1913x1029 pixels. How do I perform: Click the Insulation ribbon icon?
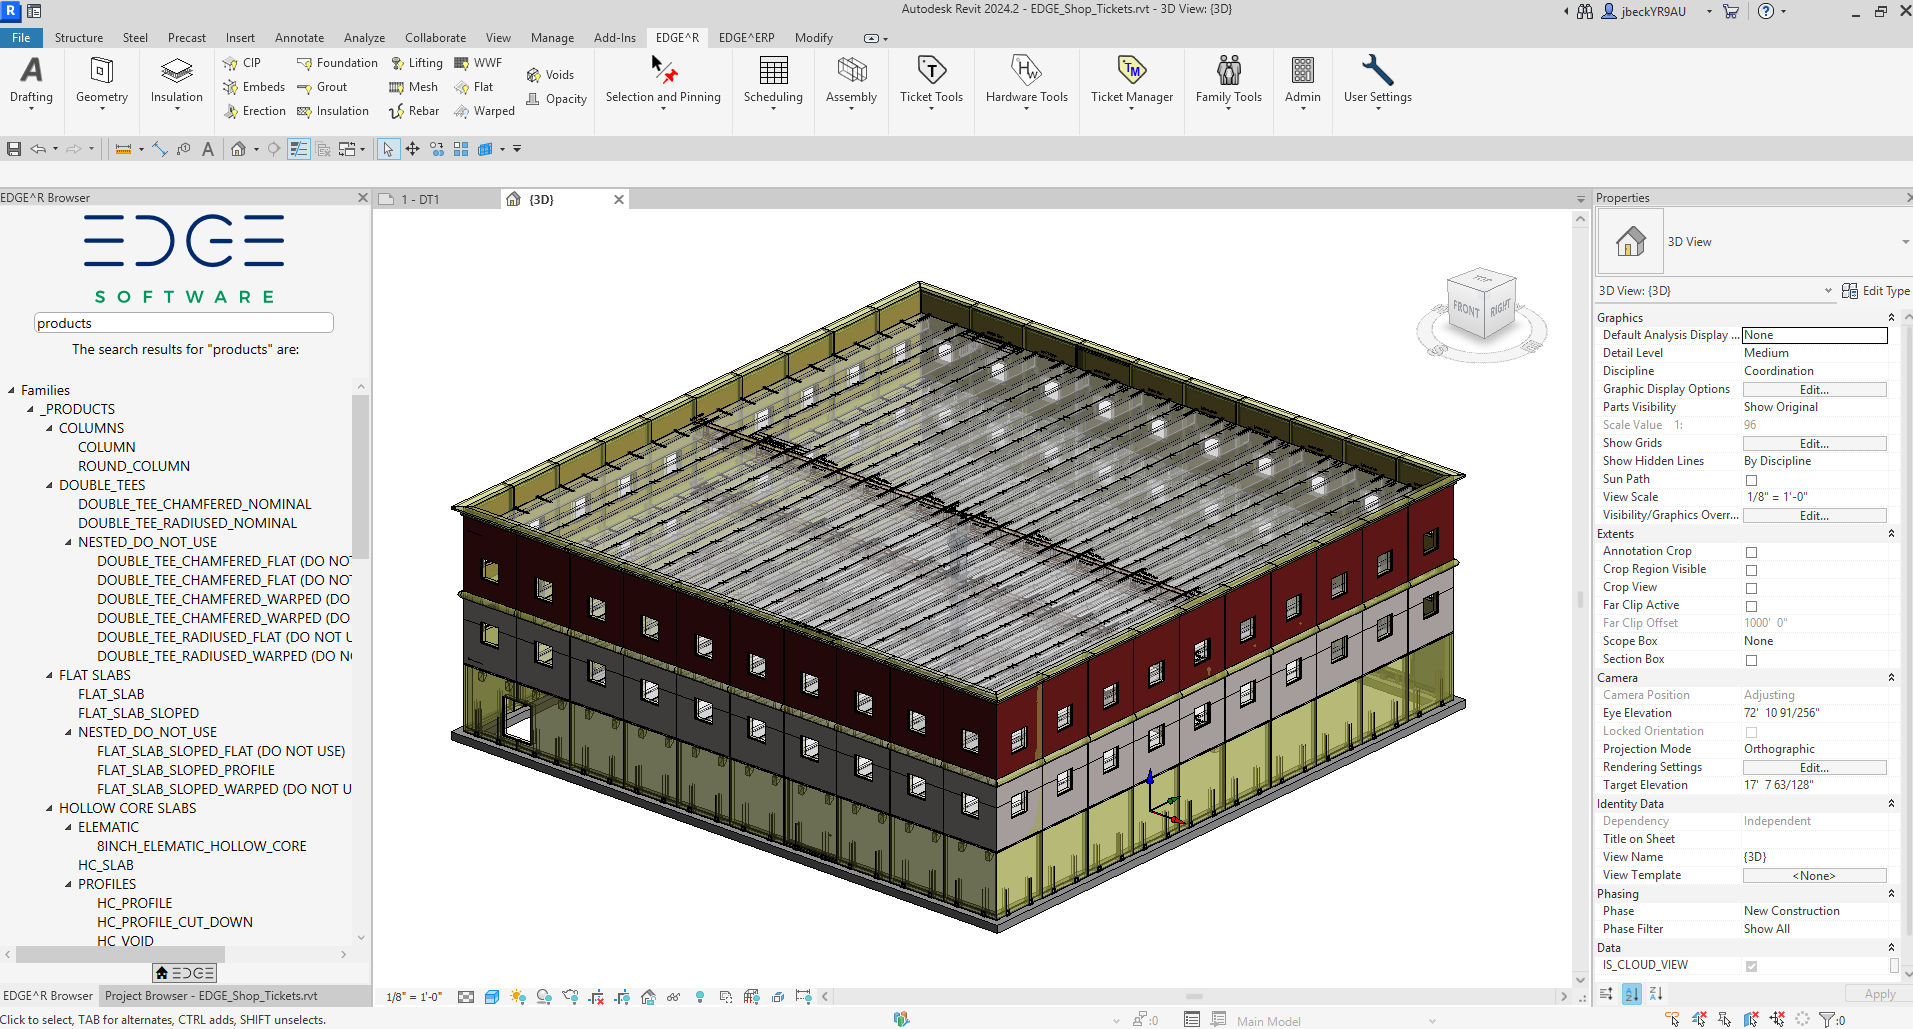pyautogui.click(x=177, y=71)
